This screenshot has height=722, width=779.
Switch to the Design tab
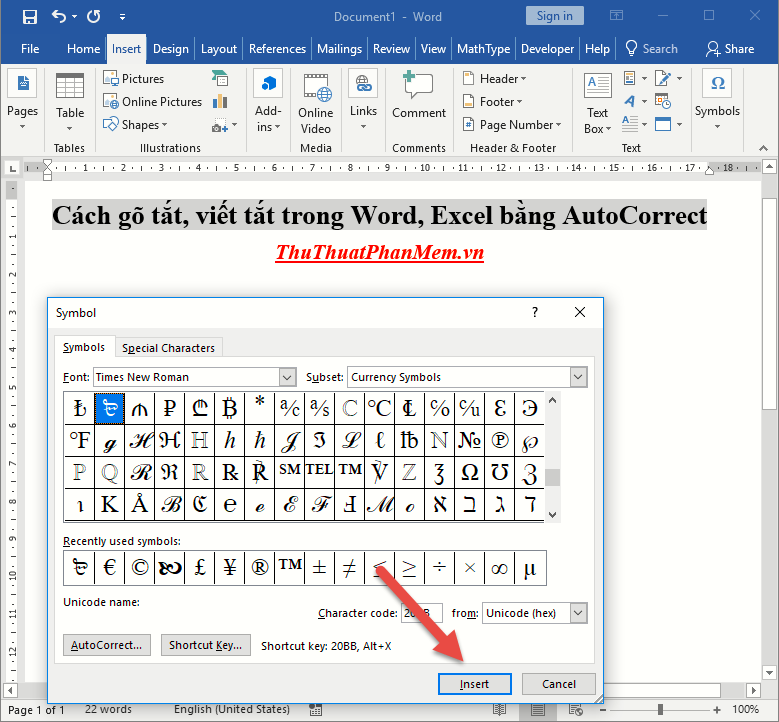pyautogui.click(x=170, y=49)
